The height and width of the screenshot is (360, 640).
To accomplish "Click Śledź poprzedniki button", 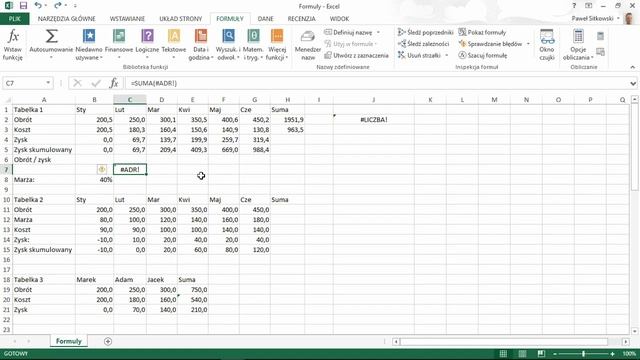I will [x=425, y=32].
